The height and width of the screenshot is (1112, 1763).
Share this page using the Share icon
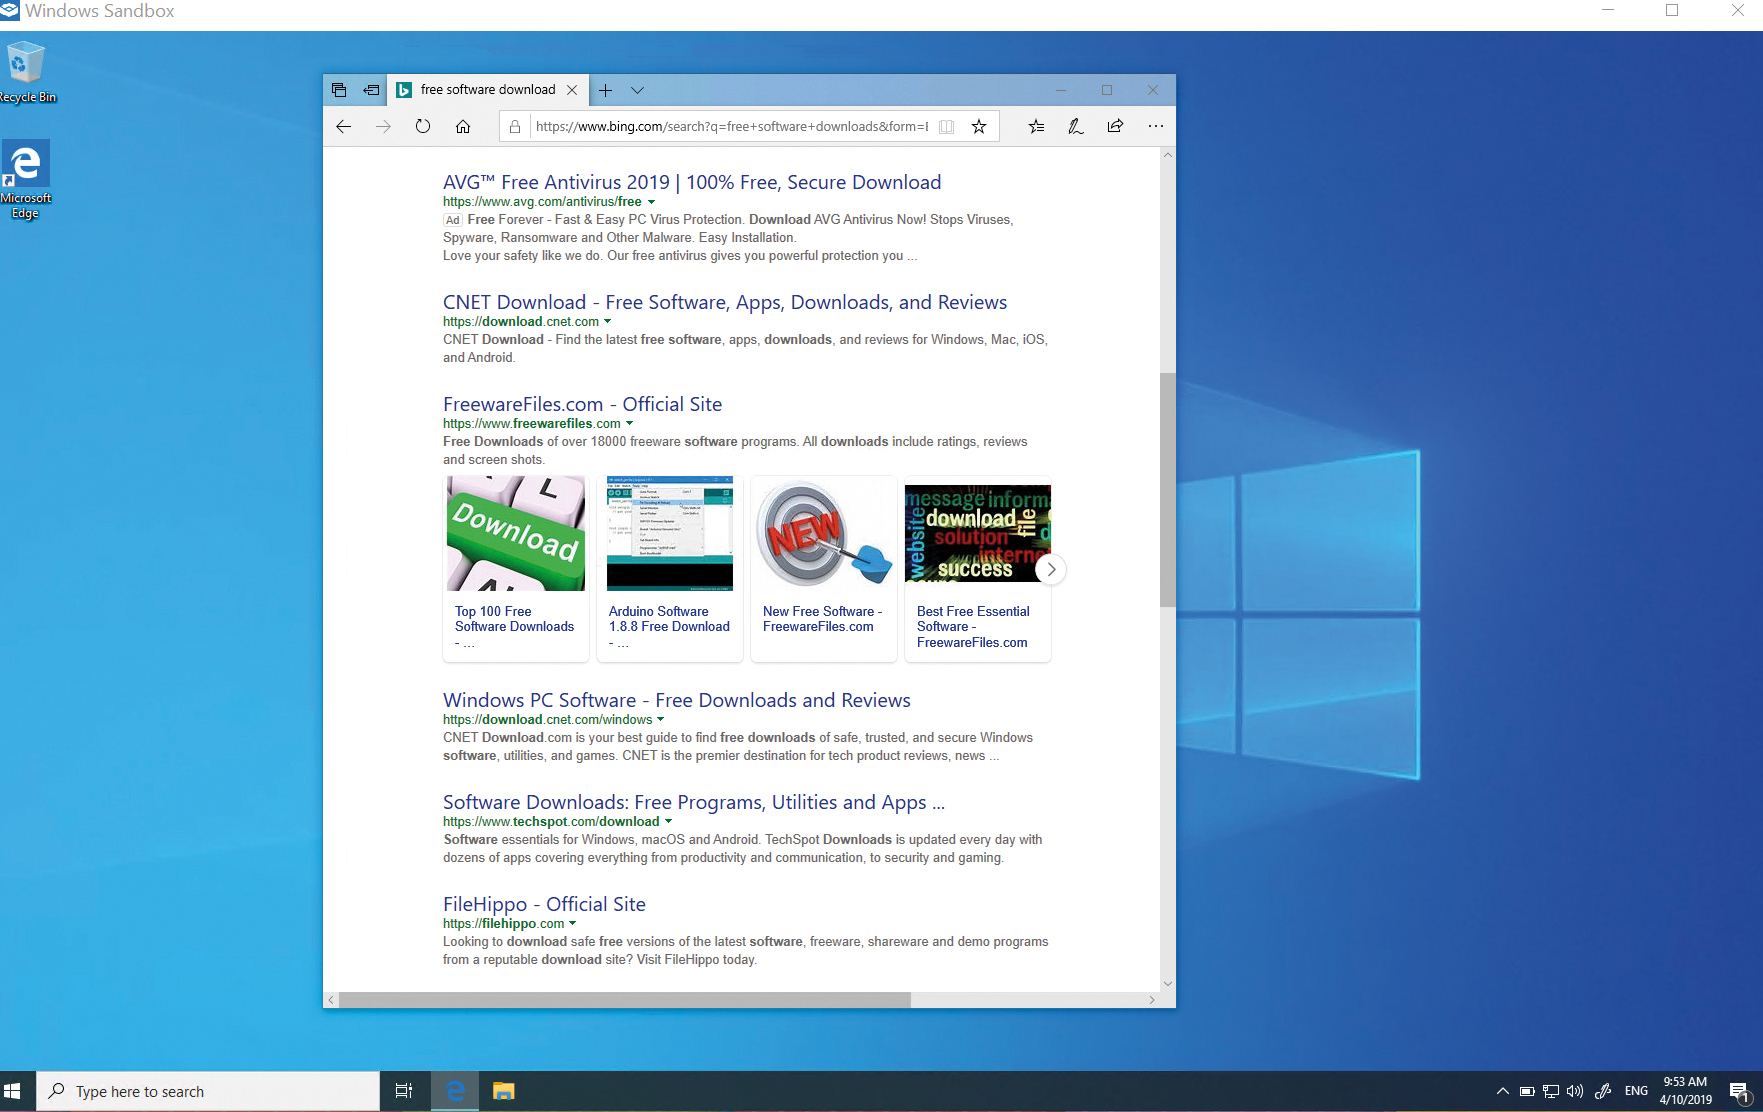pos(1115,126)
